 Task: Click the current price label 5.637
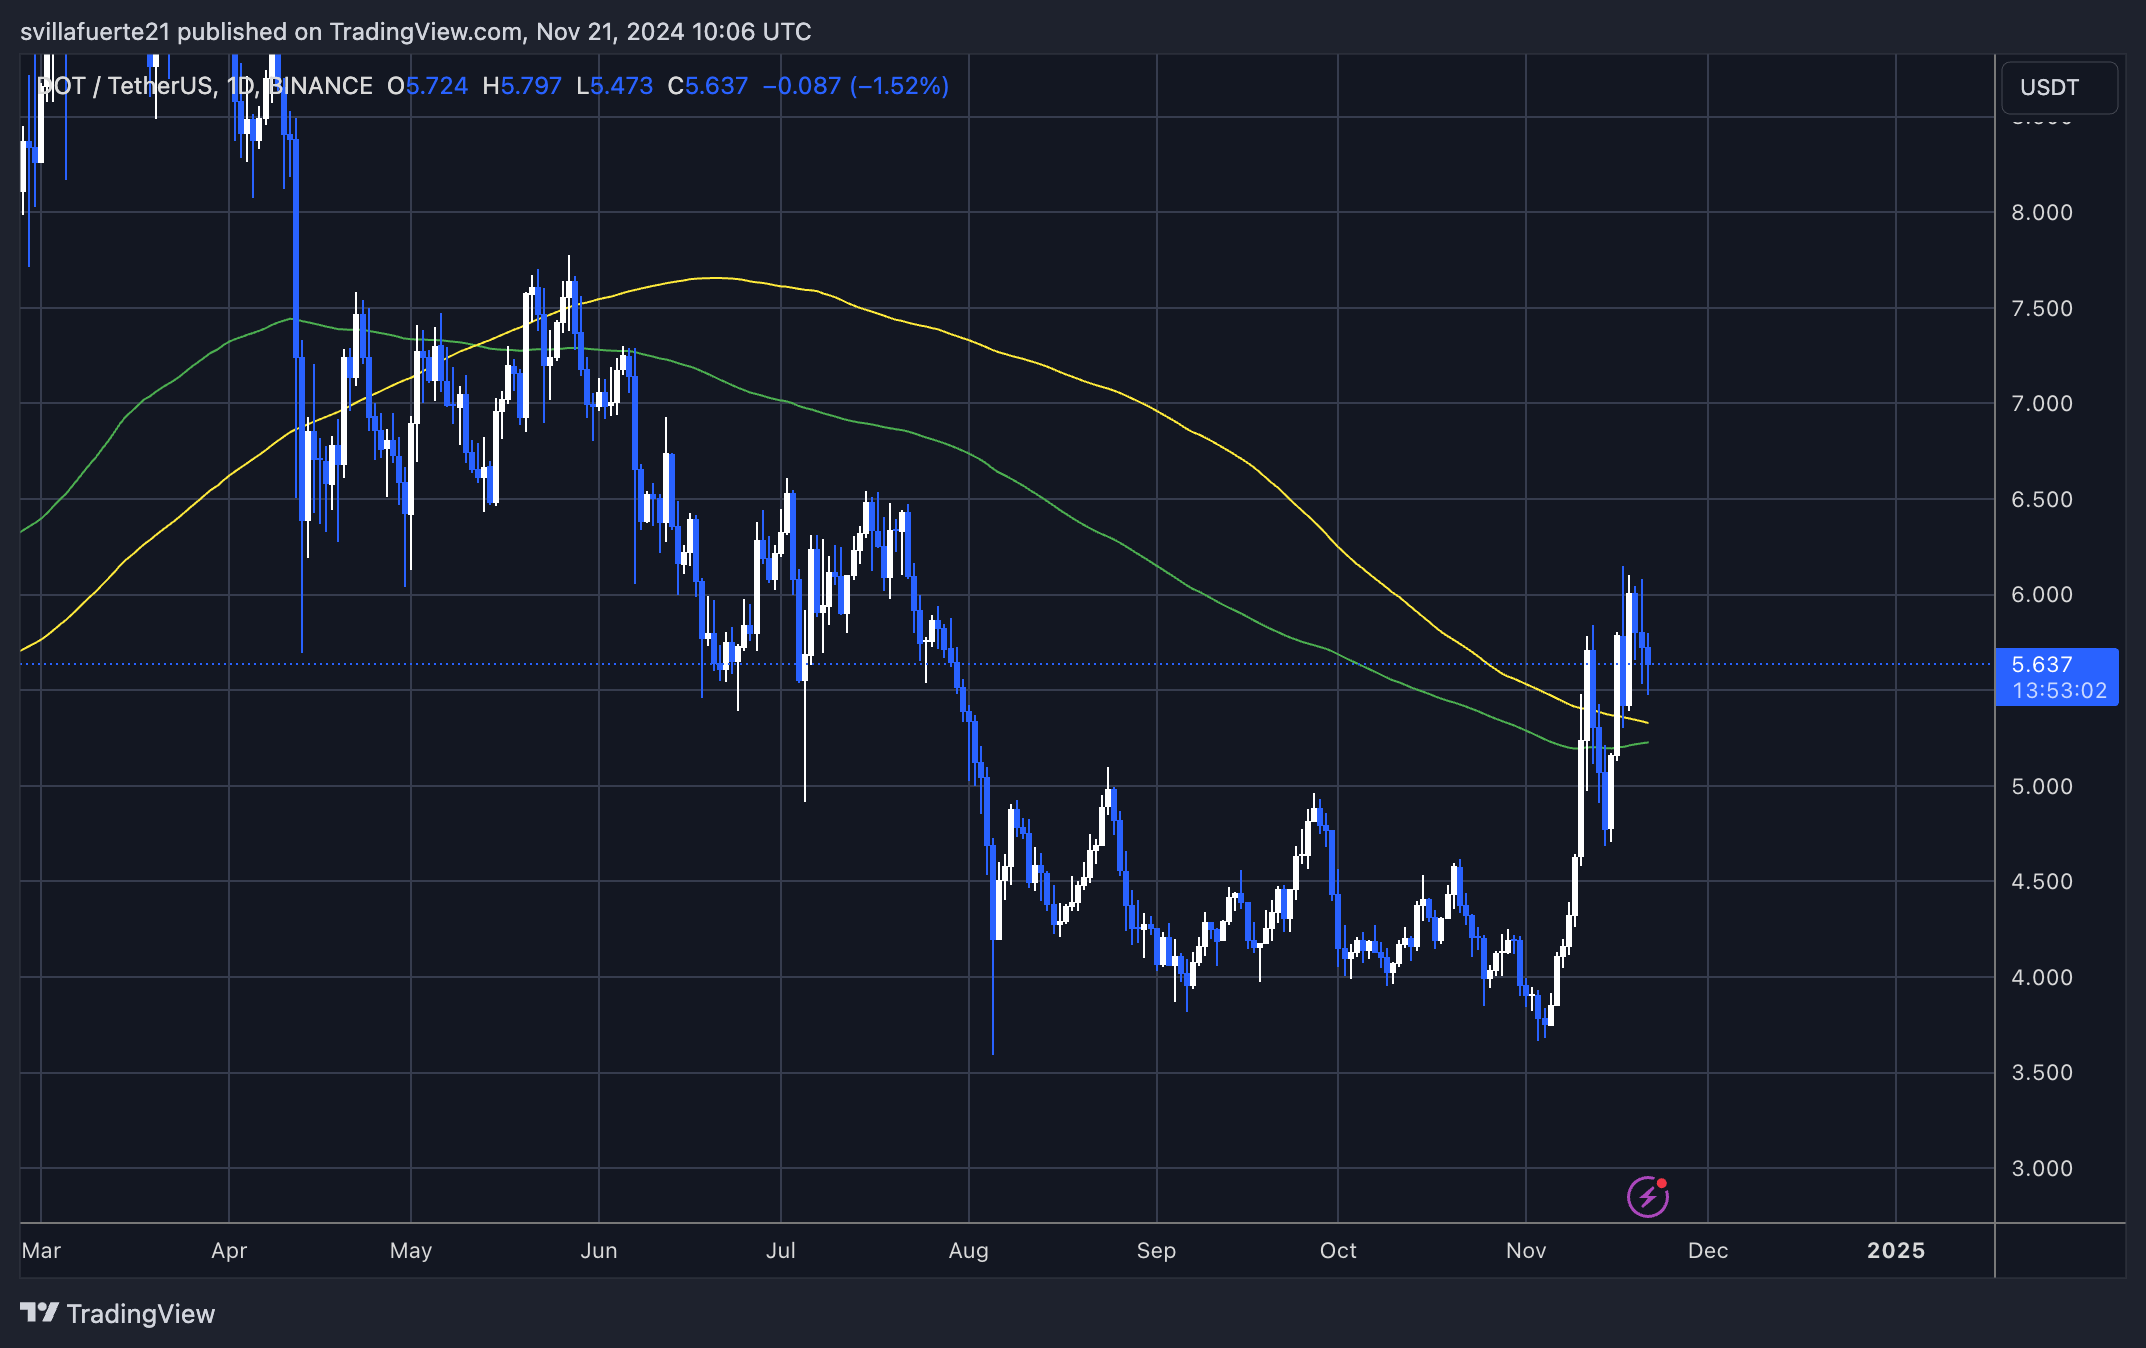click(2042, 664)
